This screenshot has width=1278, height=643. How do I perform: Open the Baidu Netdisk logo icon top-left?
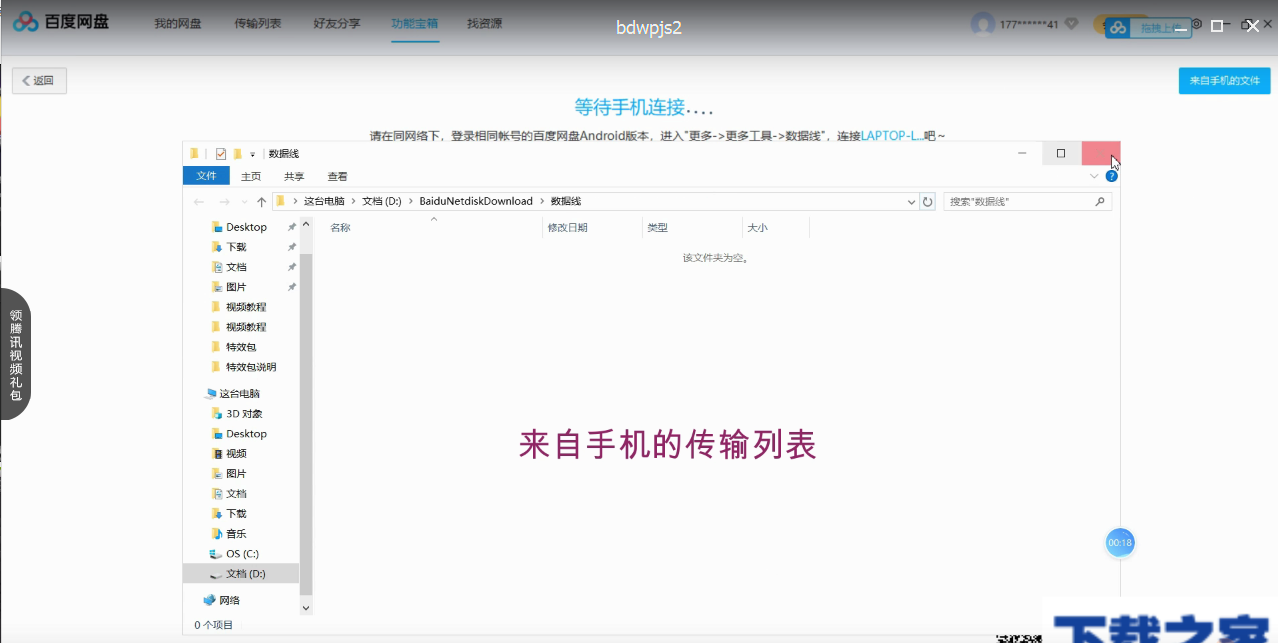pyautogui.click(x=24, y=21)
